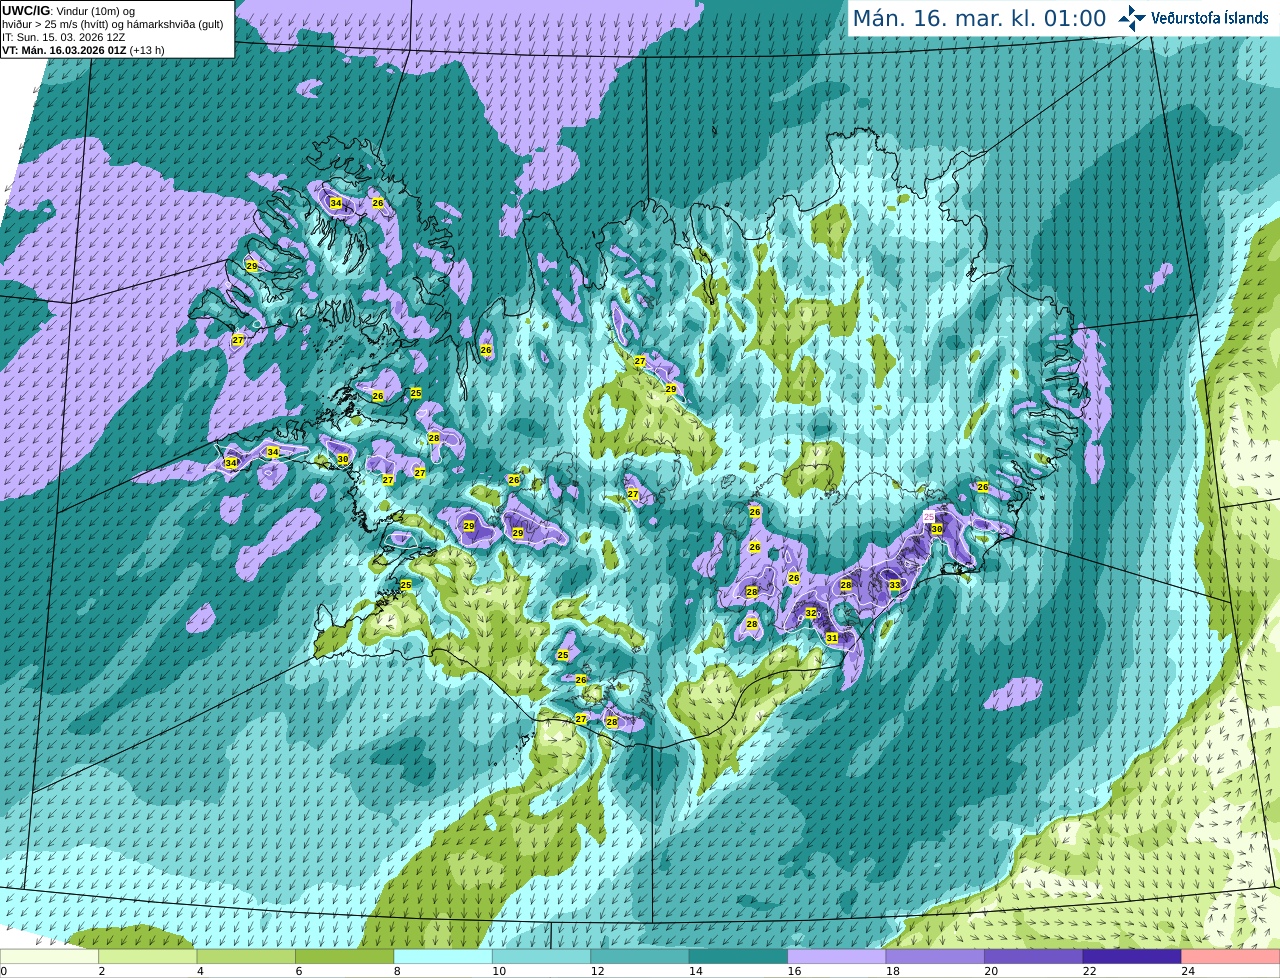Click the yellow gust label "31"
This screenshot has height=978, width=1280.
pos(832,637)
